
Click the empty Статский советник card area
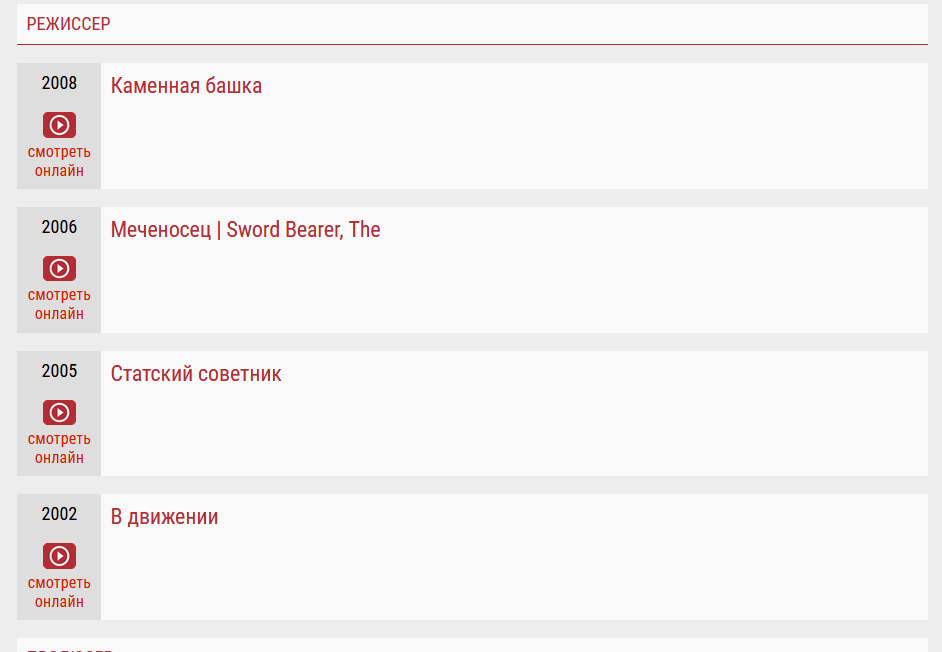[x=514, y=432]
